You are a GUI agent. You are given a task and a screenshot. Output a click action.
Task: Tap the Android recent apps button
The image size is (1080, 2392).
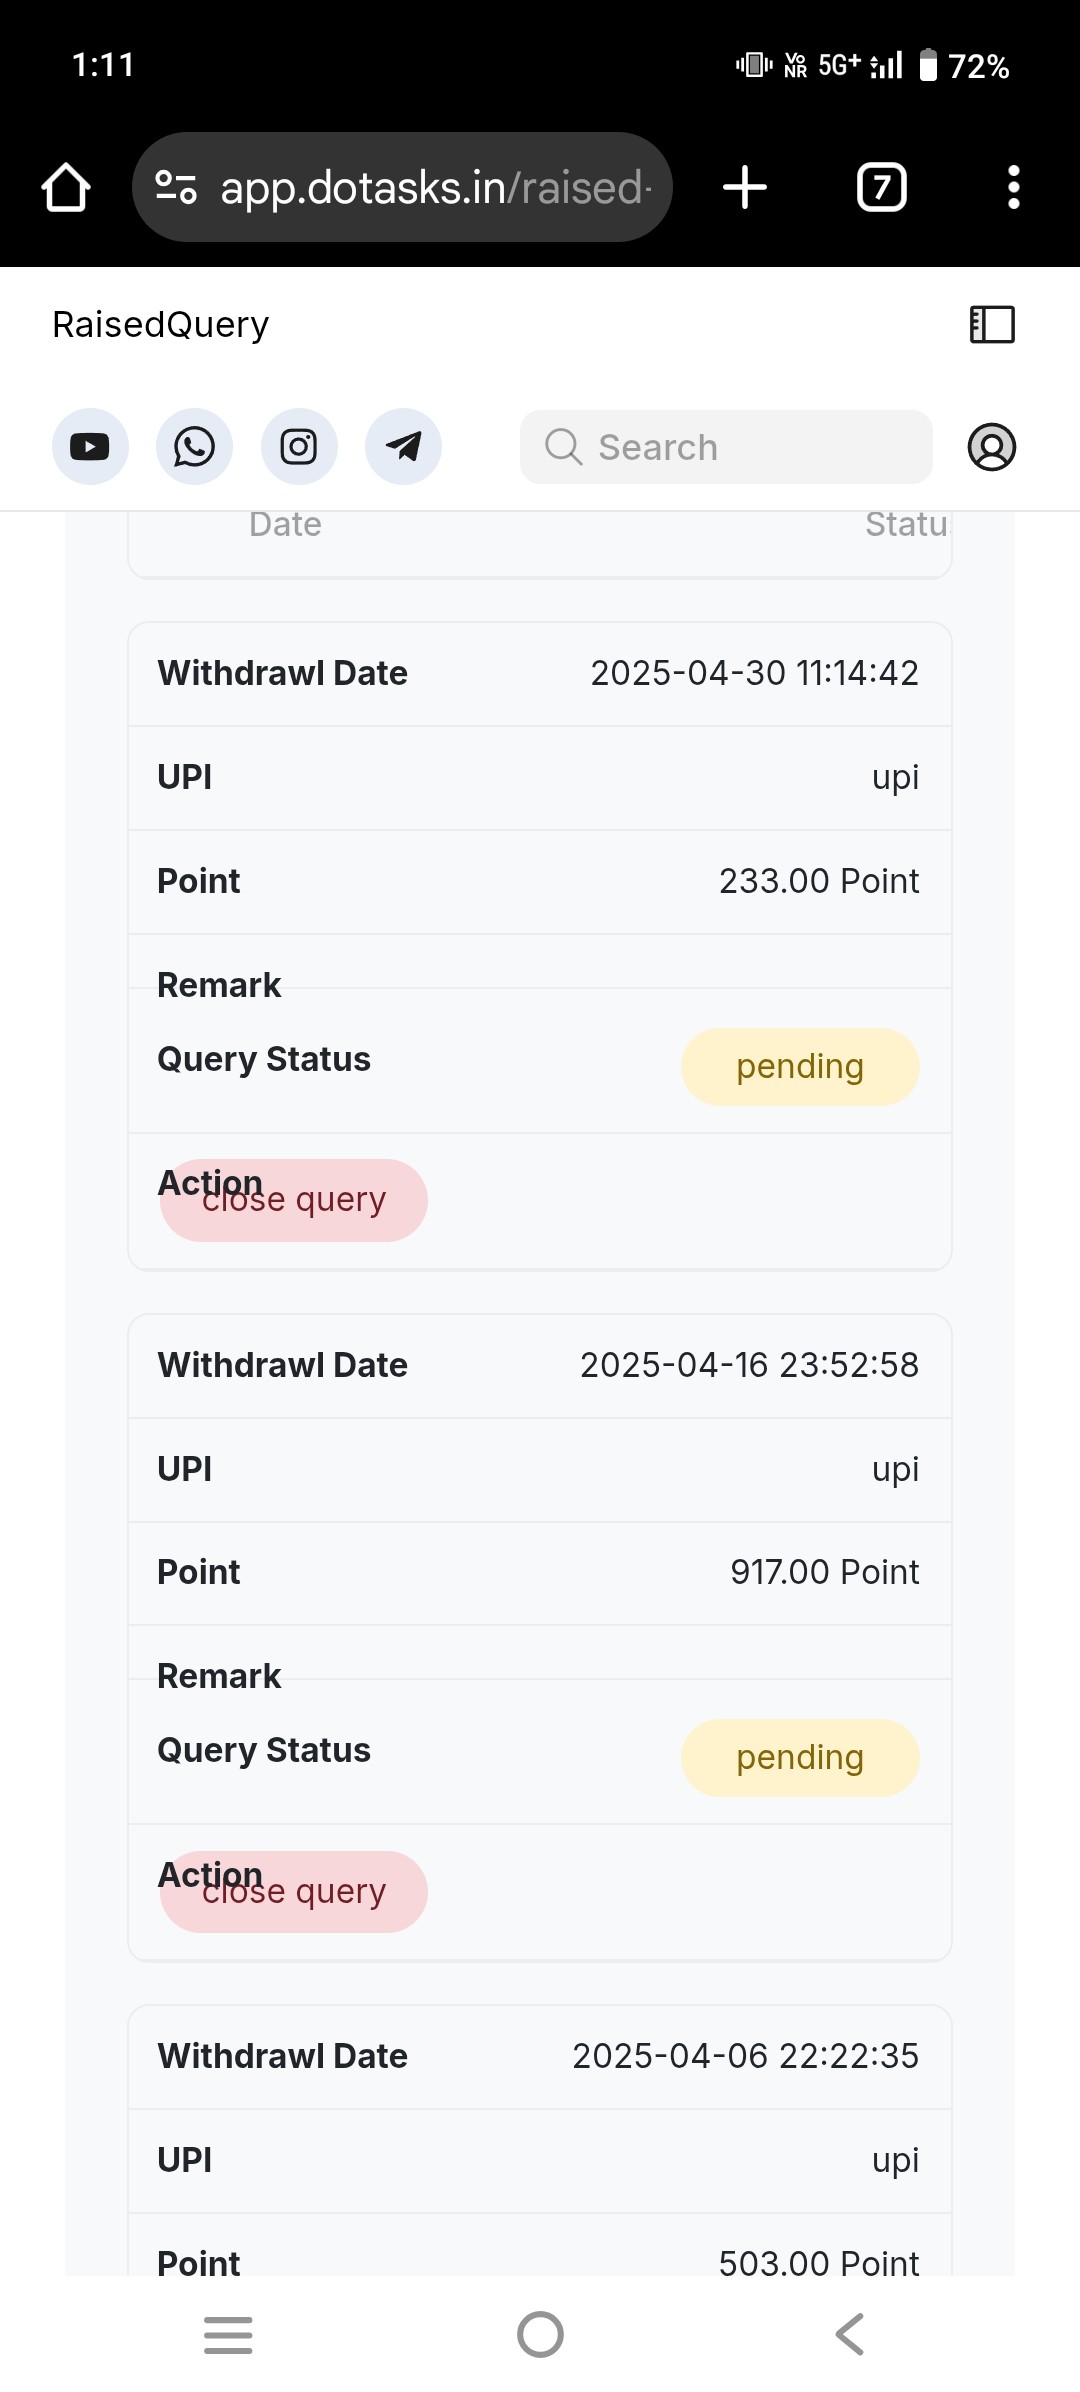(228, 2335)
